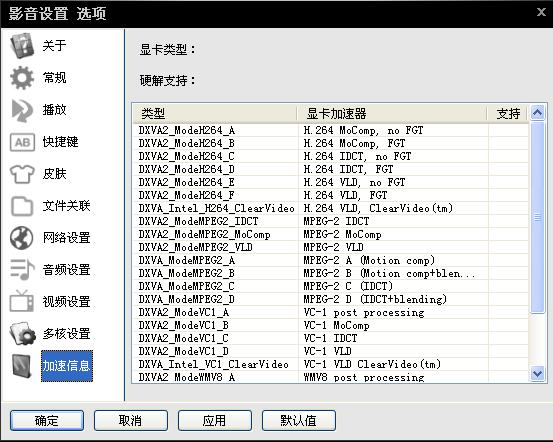Screen dimensions: 553x442
Task: Open the 播放 playback settings icon
Action: click(22, 110)
